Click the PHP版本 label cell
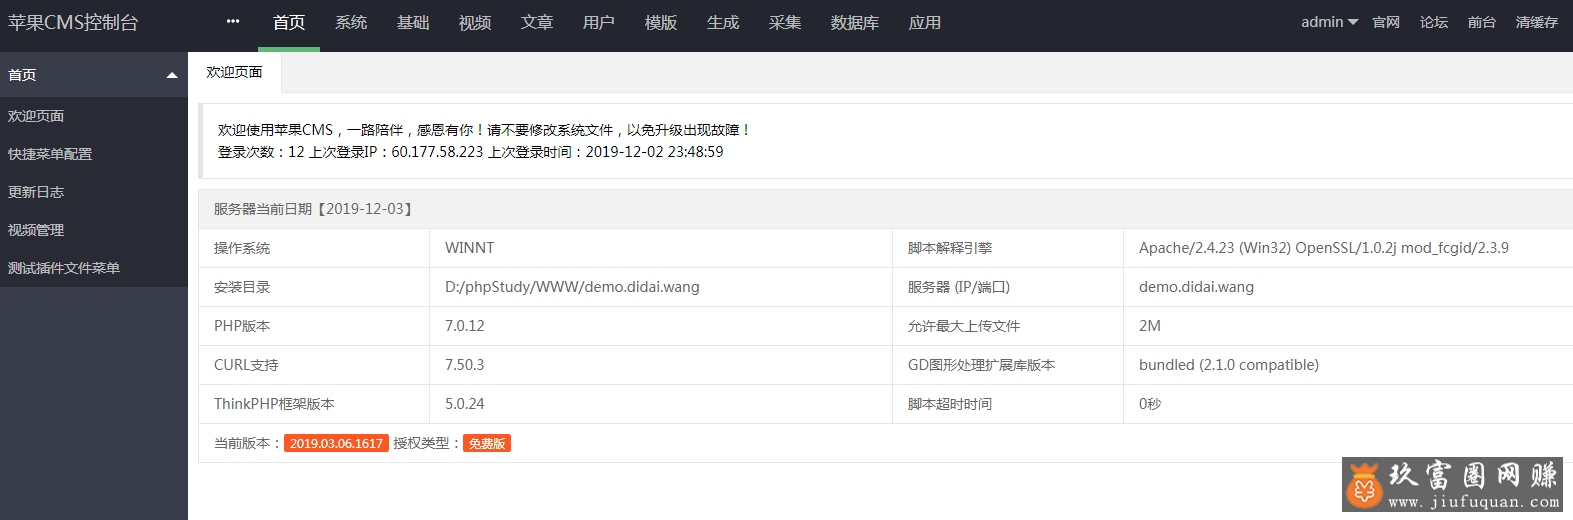The image size is (1573, 520). [x=314, y=326]
